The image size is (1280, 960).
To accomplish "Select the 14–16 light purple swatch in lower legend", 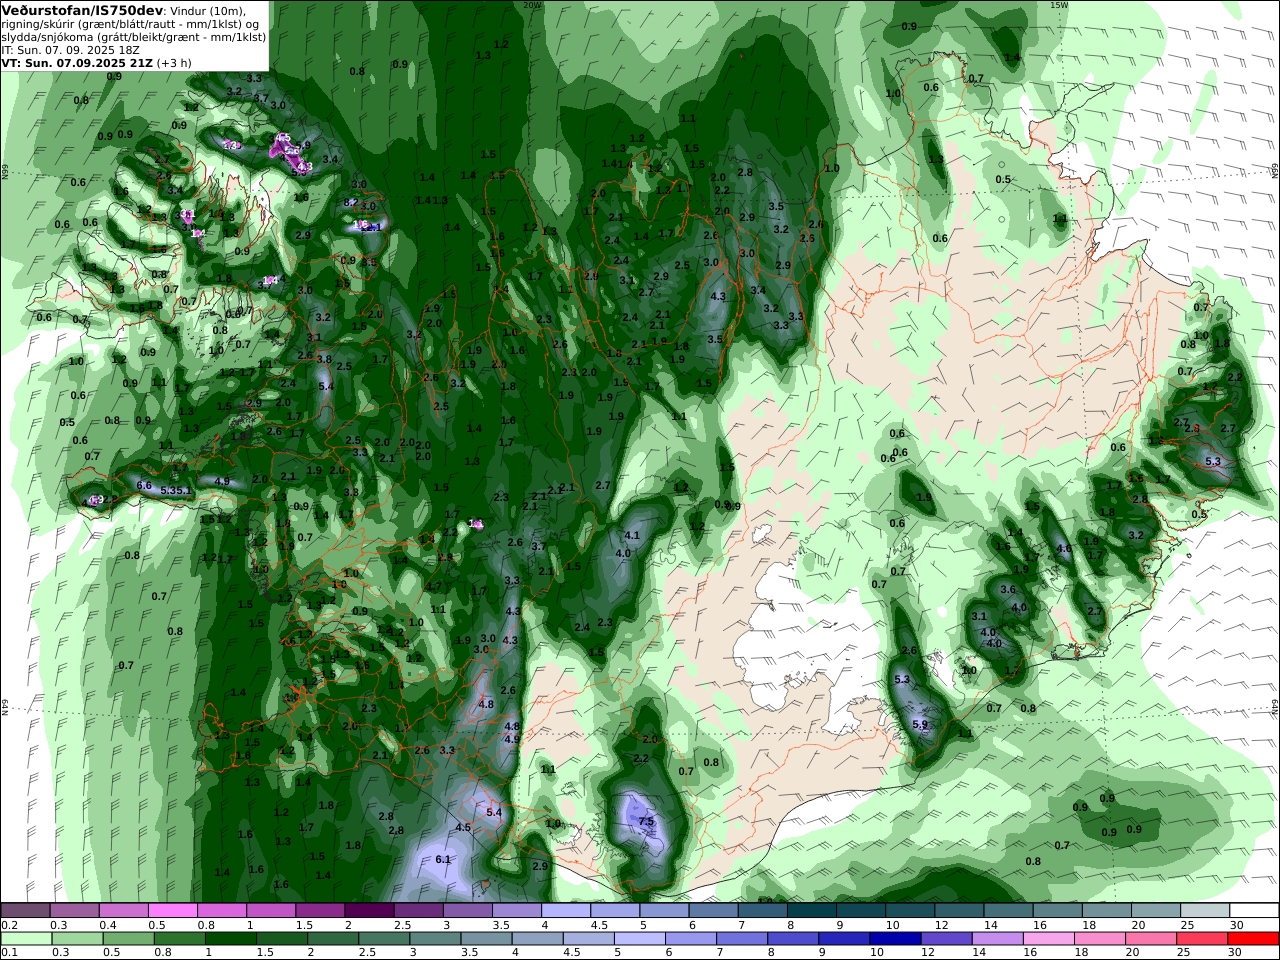I will coord(997,939).
